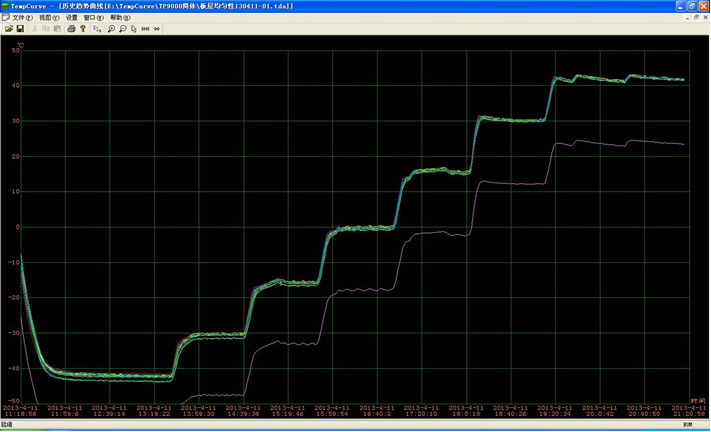This screenshot has width=711, height=432.
Task: Open the 窗口(W) window menu
Action: 93,18
